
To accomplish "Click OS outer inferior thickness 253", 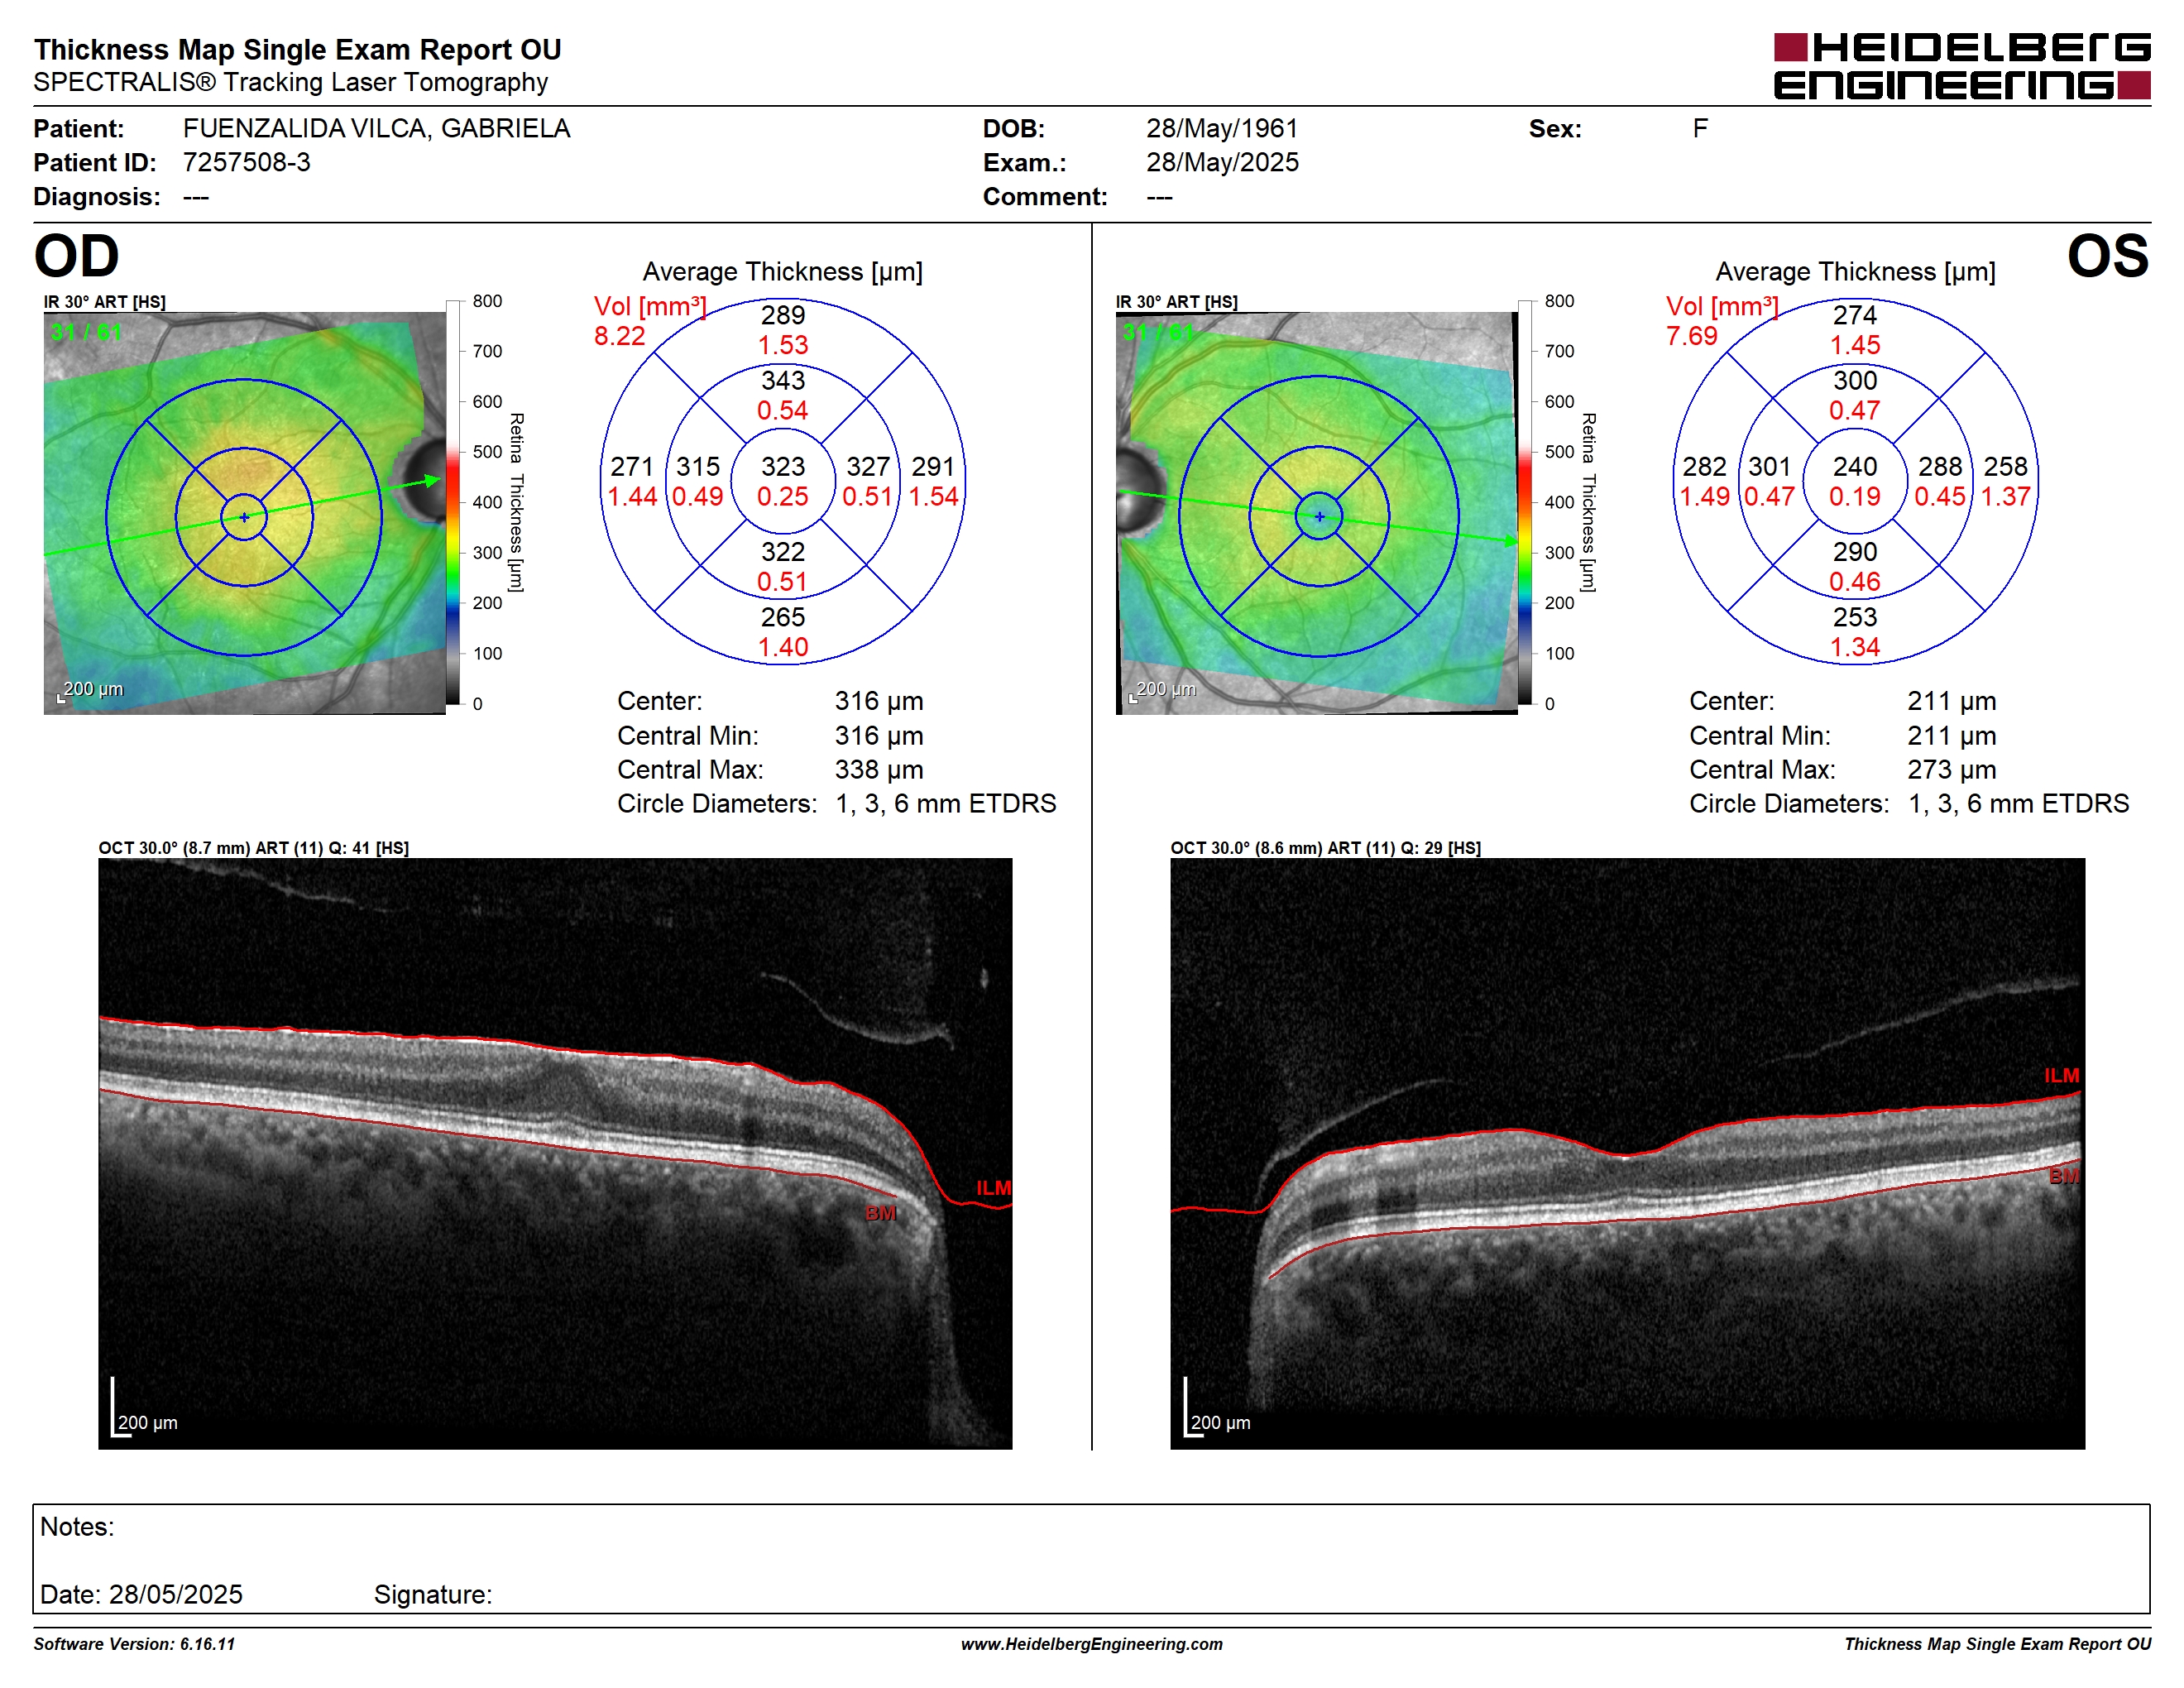I will 1855,617.
